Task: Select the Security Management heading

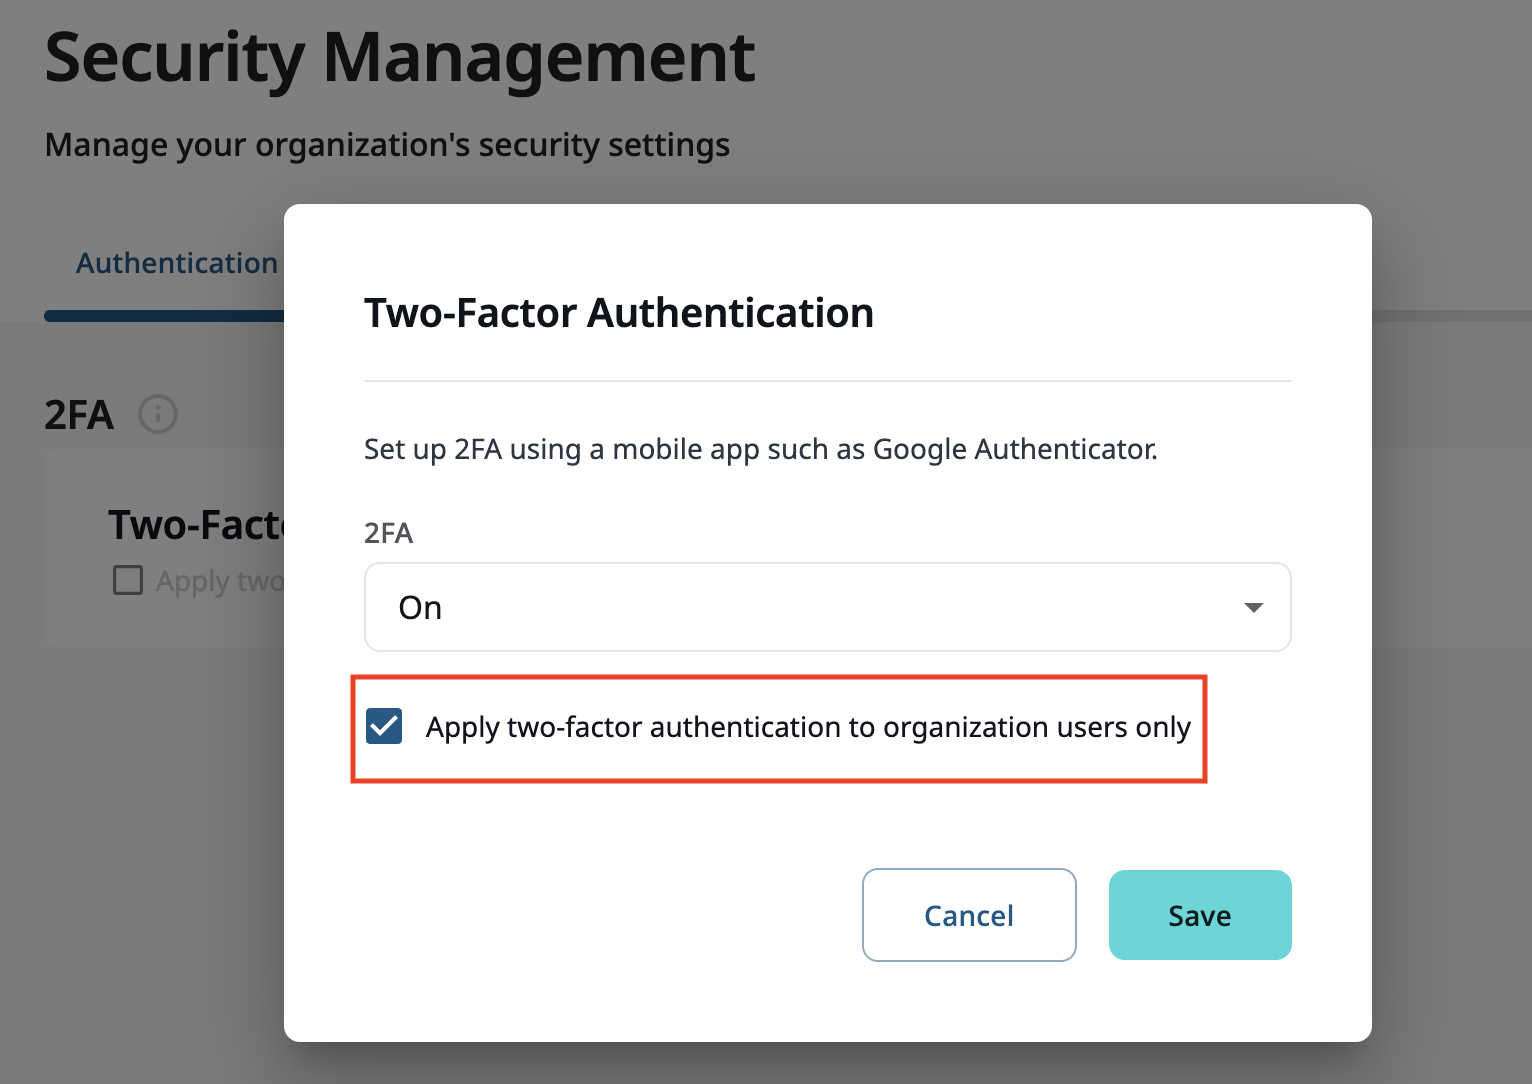Action: tap(398, 58)
